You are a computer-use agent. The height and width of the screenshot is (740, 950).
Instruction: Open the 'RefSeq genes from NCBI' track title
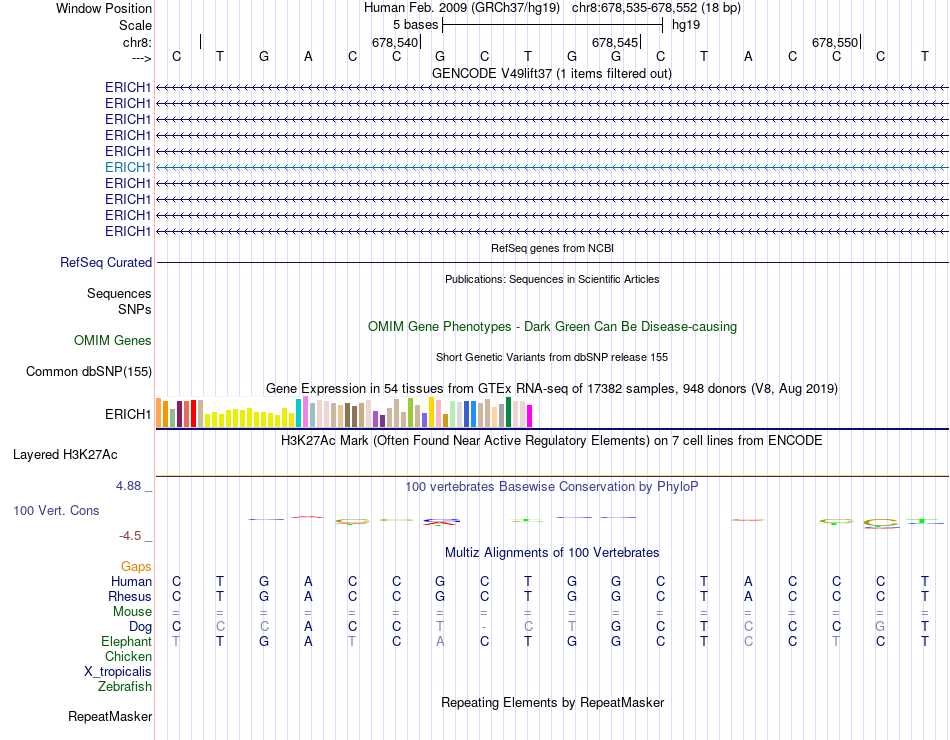[x=552, y=248]
